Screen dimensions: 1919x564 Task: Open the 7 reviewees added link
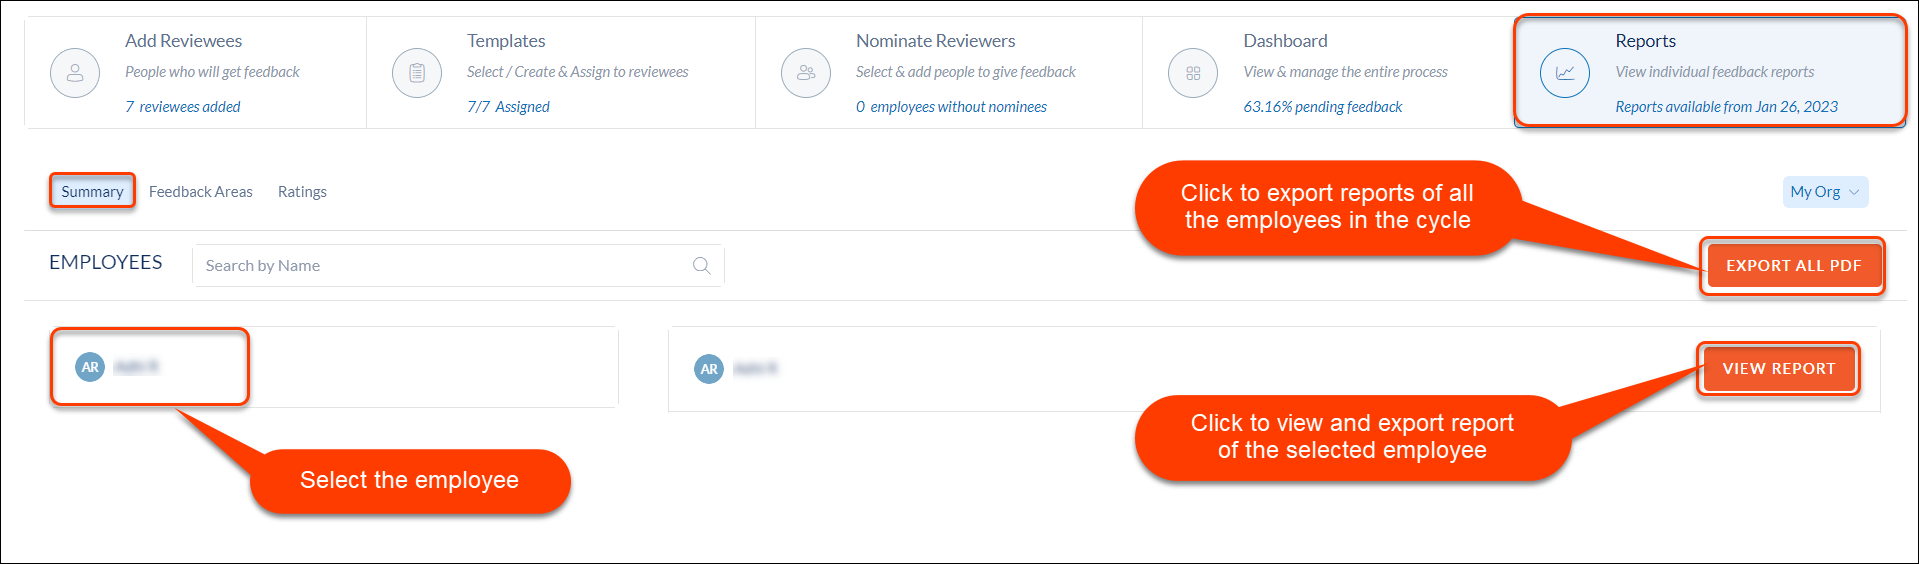[183, 107]
